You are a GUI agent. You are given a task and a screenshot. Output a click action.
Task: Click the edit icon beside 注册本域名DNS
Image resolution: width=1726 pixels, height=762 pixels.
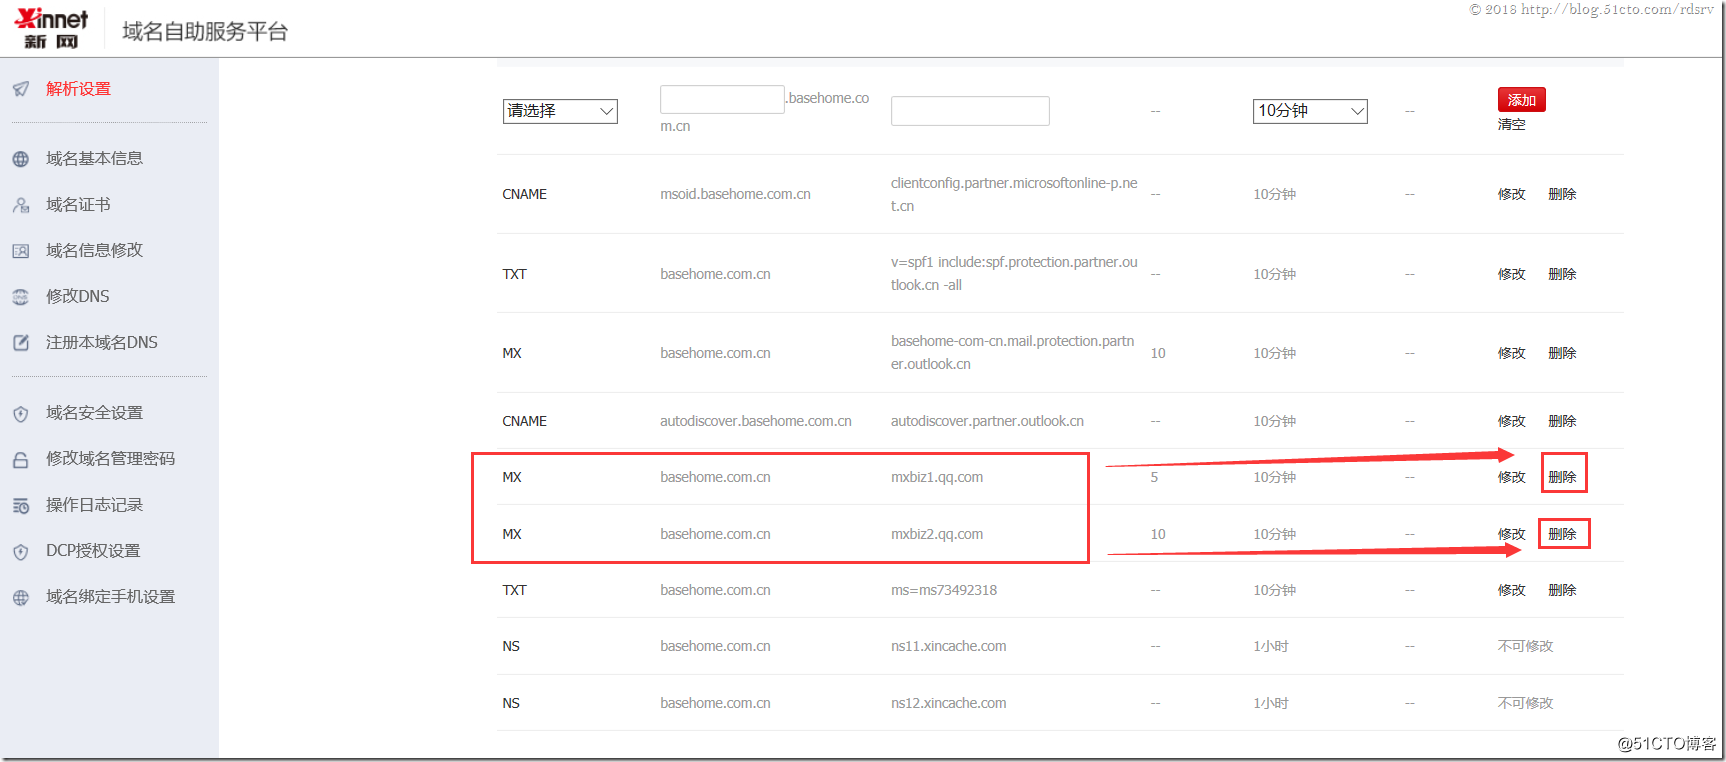(x=21, y=343)
